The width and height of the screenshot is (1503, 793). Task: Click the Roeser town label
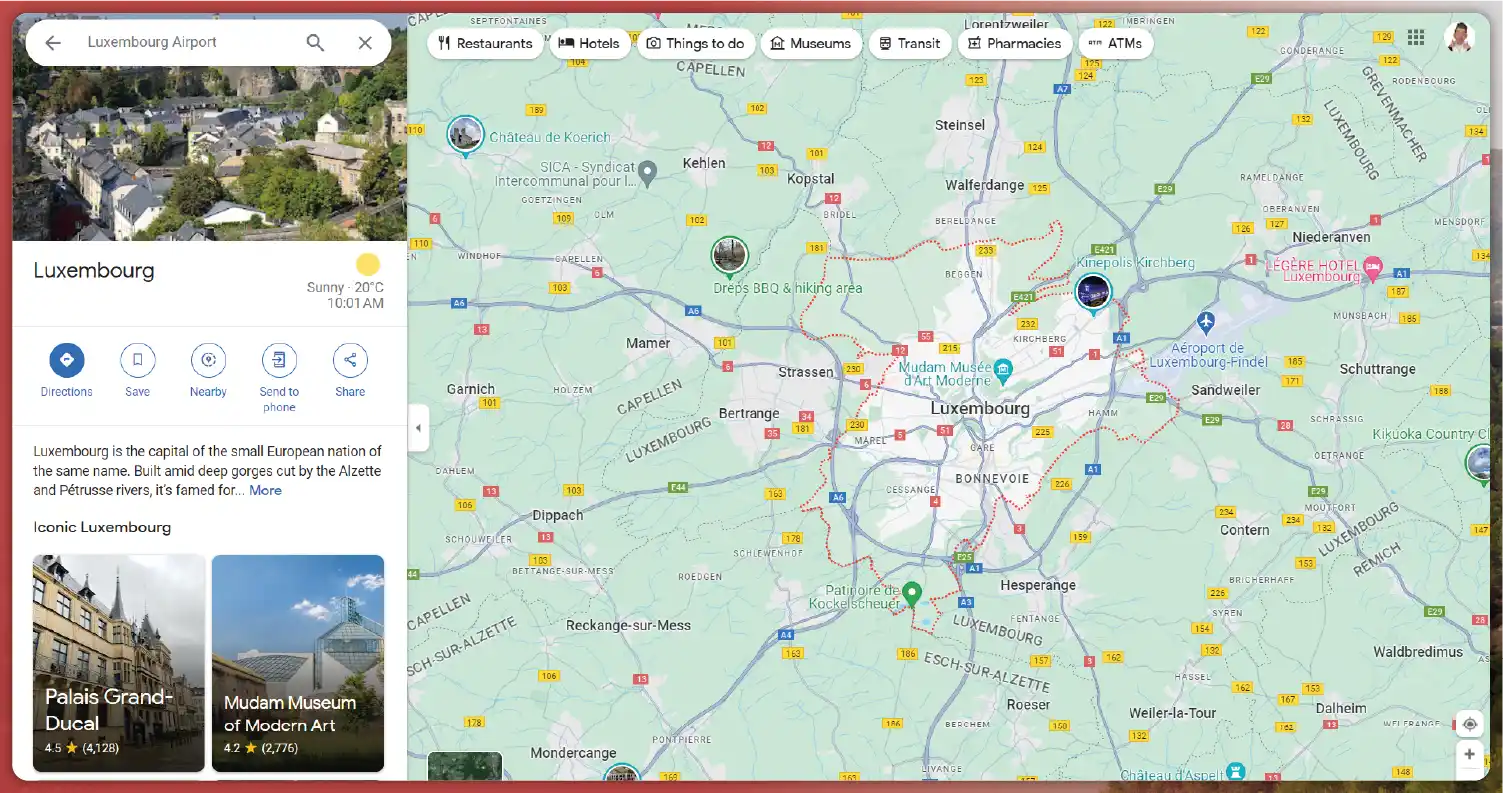point(1029,704)
